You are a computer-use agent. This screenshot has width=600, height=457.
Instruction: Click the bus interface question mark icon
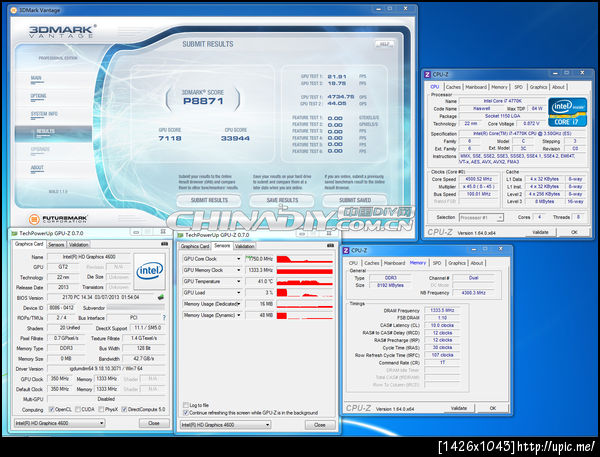[164, 318]
